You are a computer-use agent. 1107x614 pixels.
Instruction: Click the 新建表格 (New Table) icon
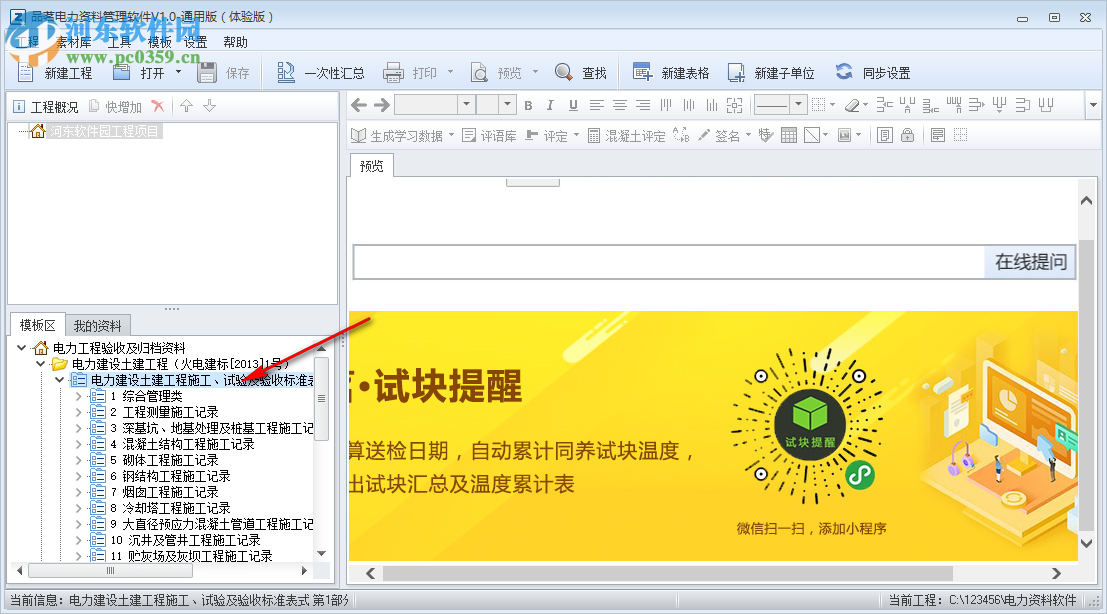[x=642, y=72]
